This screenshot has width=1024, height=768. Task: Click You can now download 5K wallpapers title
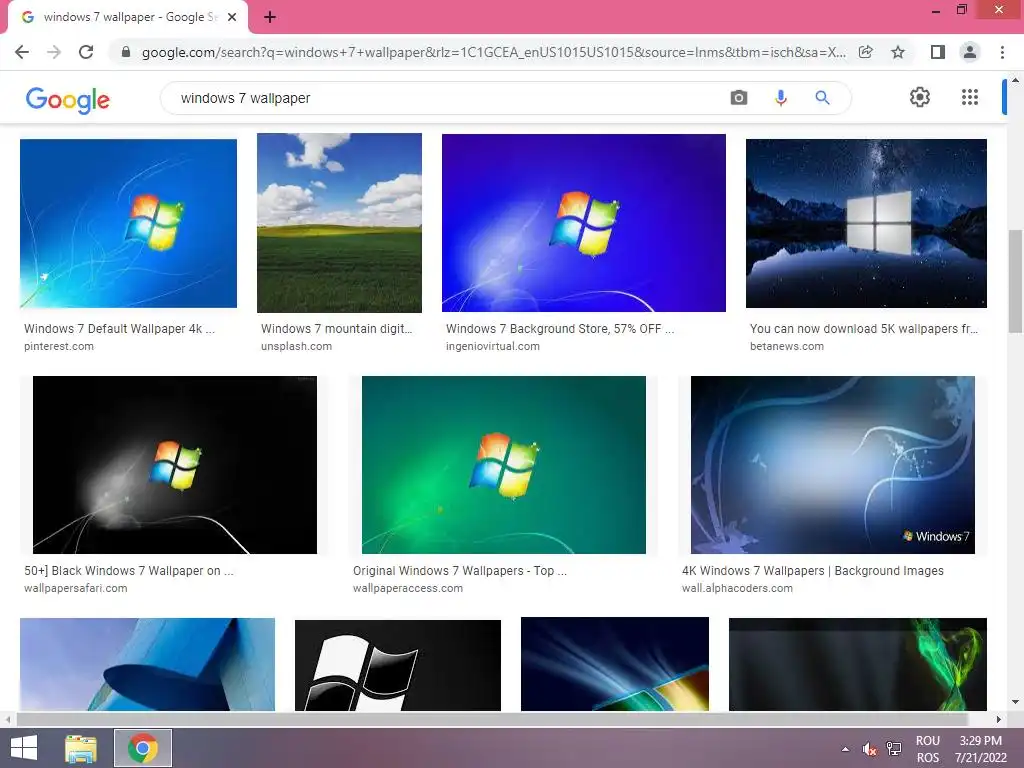click(864, 328)
